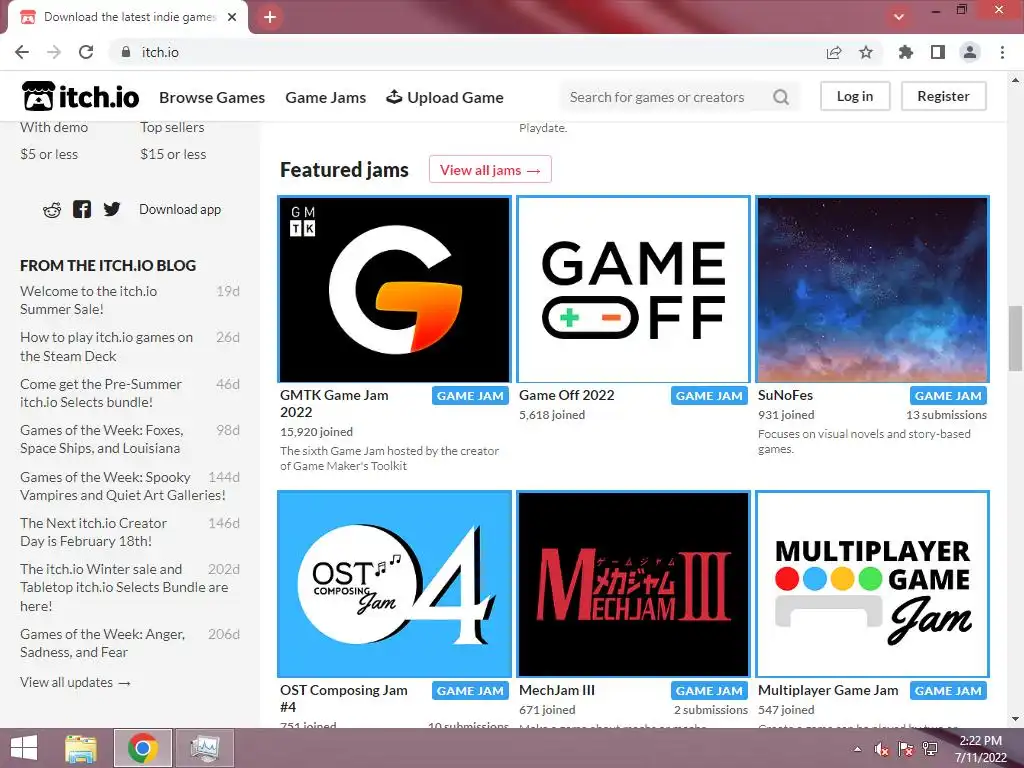Image resolution: width=1024 pixels, height=768 pixels.
Task: Click Multiplayer Game Jam title link
Action: (828, 690)
